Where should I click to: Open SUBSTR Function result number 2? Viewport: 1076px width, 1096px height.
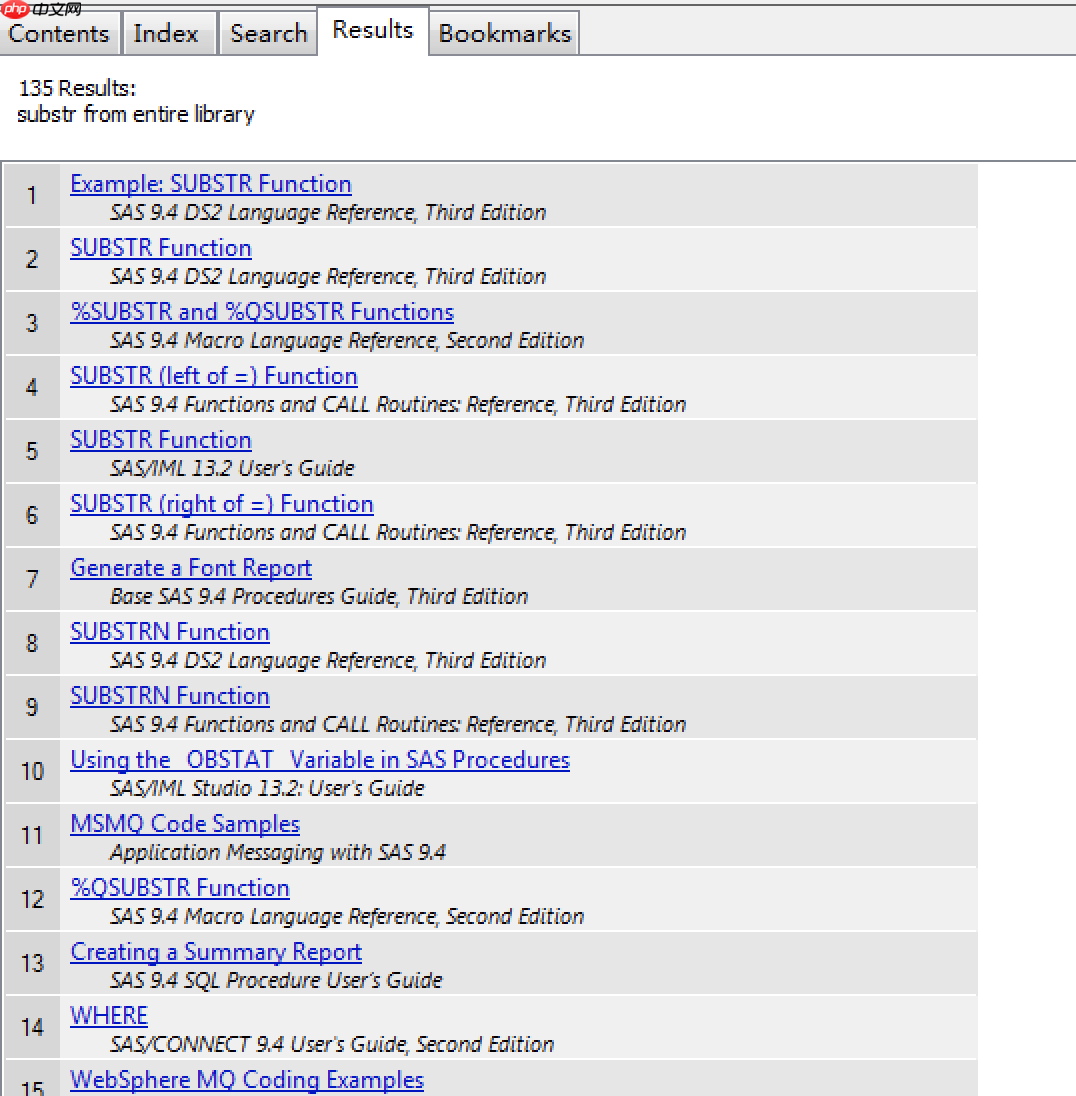pyautogui.click(x=161, y=248)
